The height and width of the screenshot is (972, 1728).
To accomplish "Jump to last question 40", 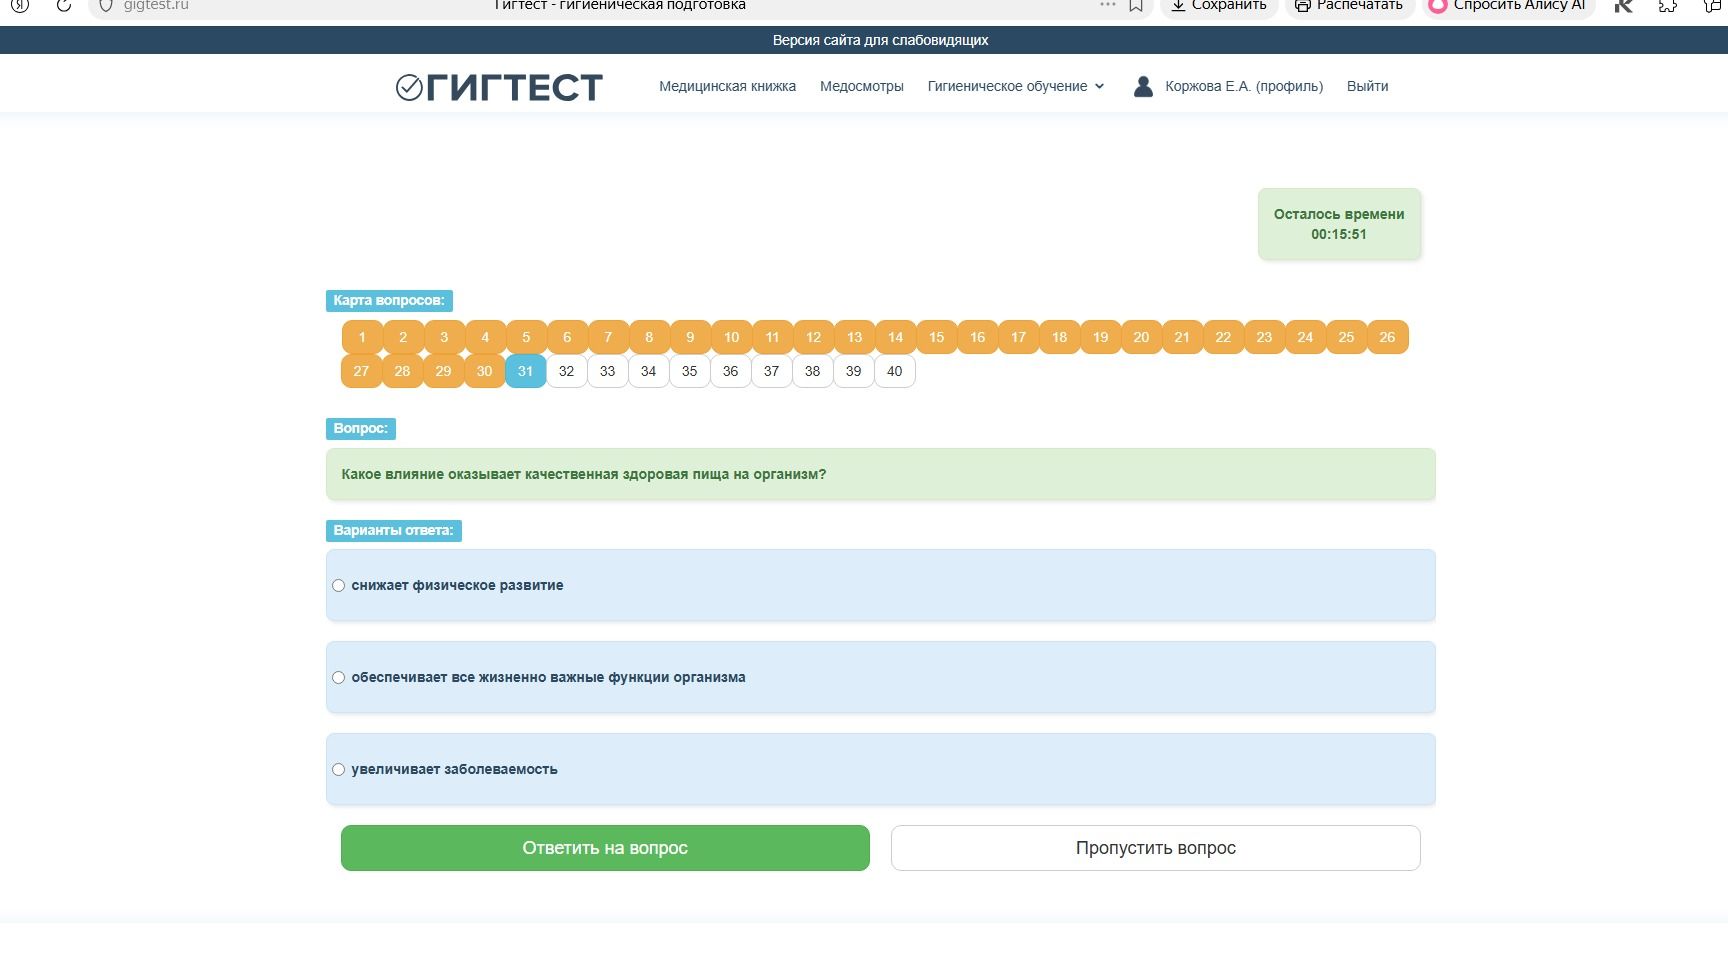I will click(x=894, y=371).
